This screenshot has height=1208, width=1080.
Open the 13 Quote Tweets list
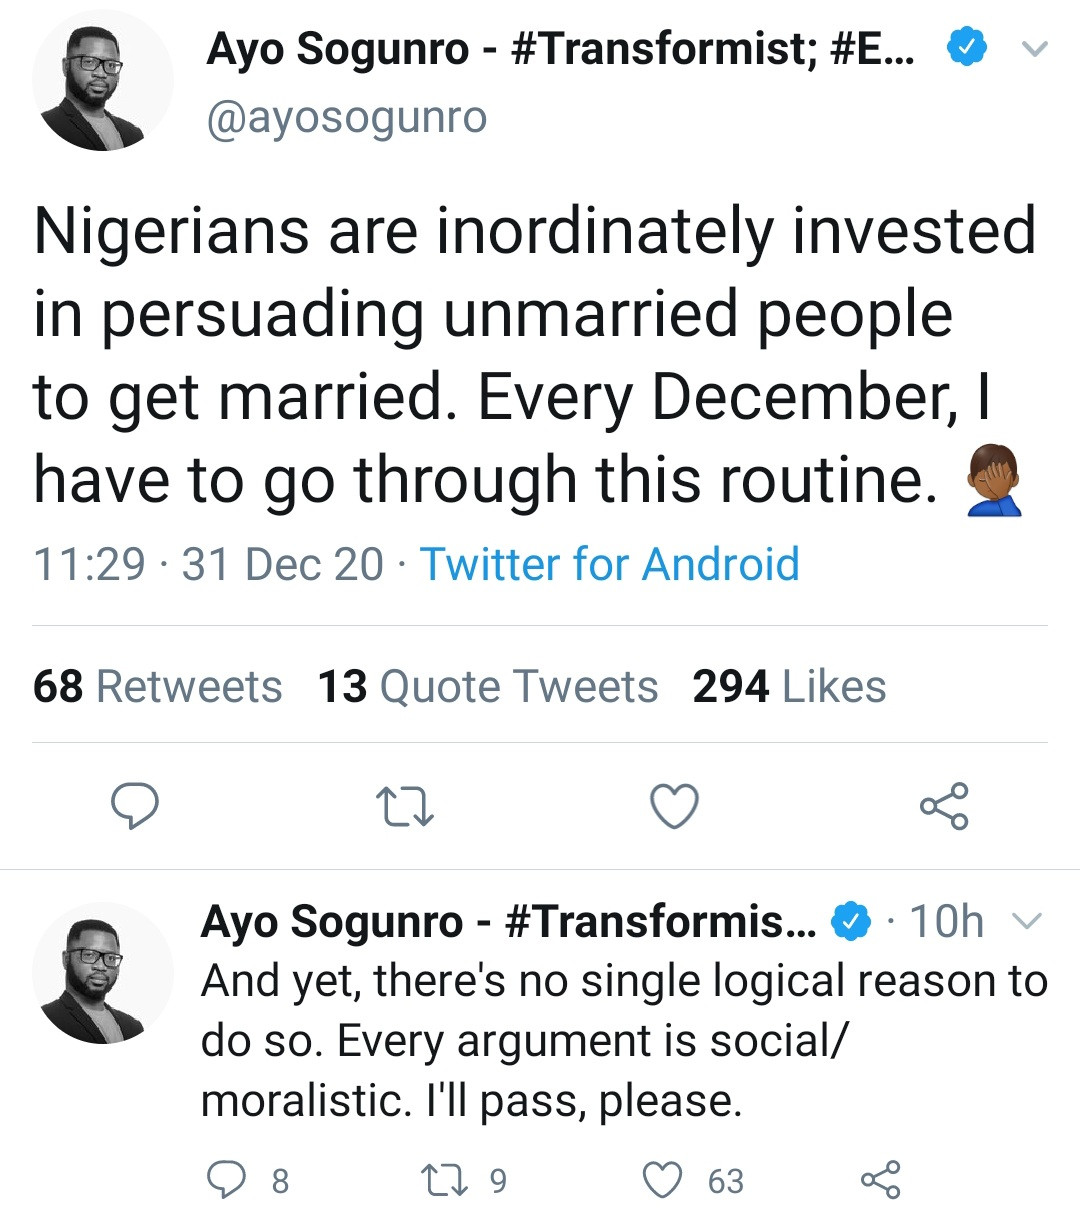[x=487, y=687]
